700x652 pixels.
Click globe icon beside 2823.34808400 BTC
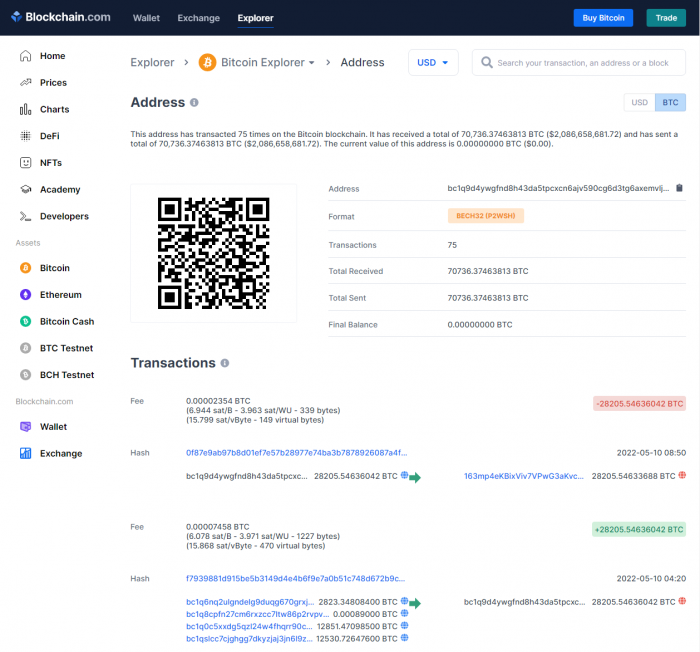(x=404, y=601)
